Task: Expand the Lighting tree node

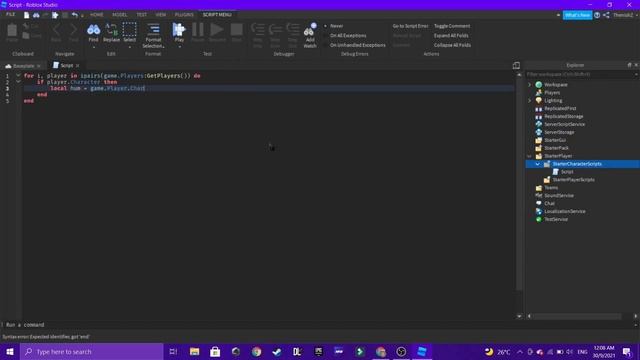Action: click(x=530, y=100)
